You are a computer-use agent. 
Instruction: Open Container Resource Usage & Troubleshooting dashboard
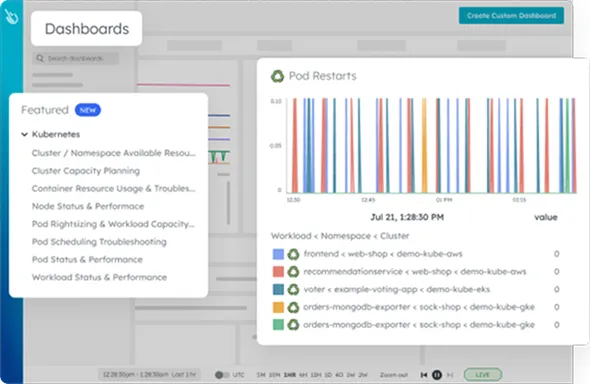pyautogui.click(x=114, y=188)
